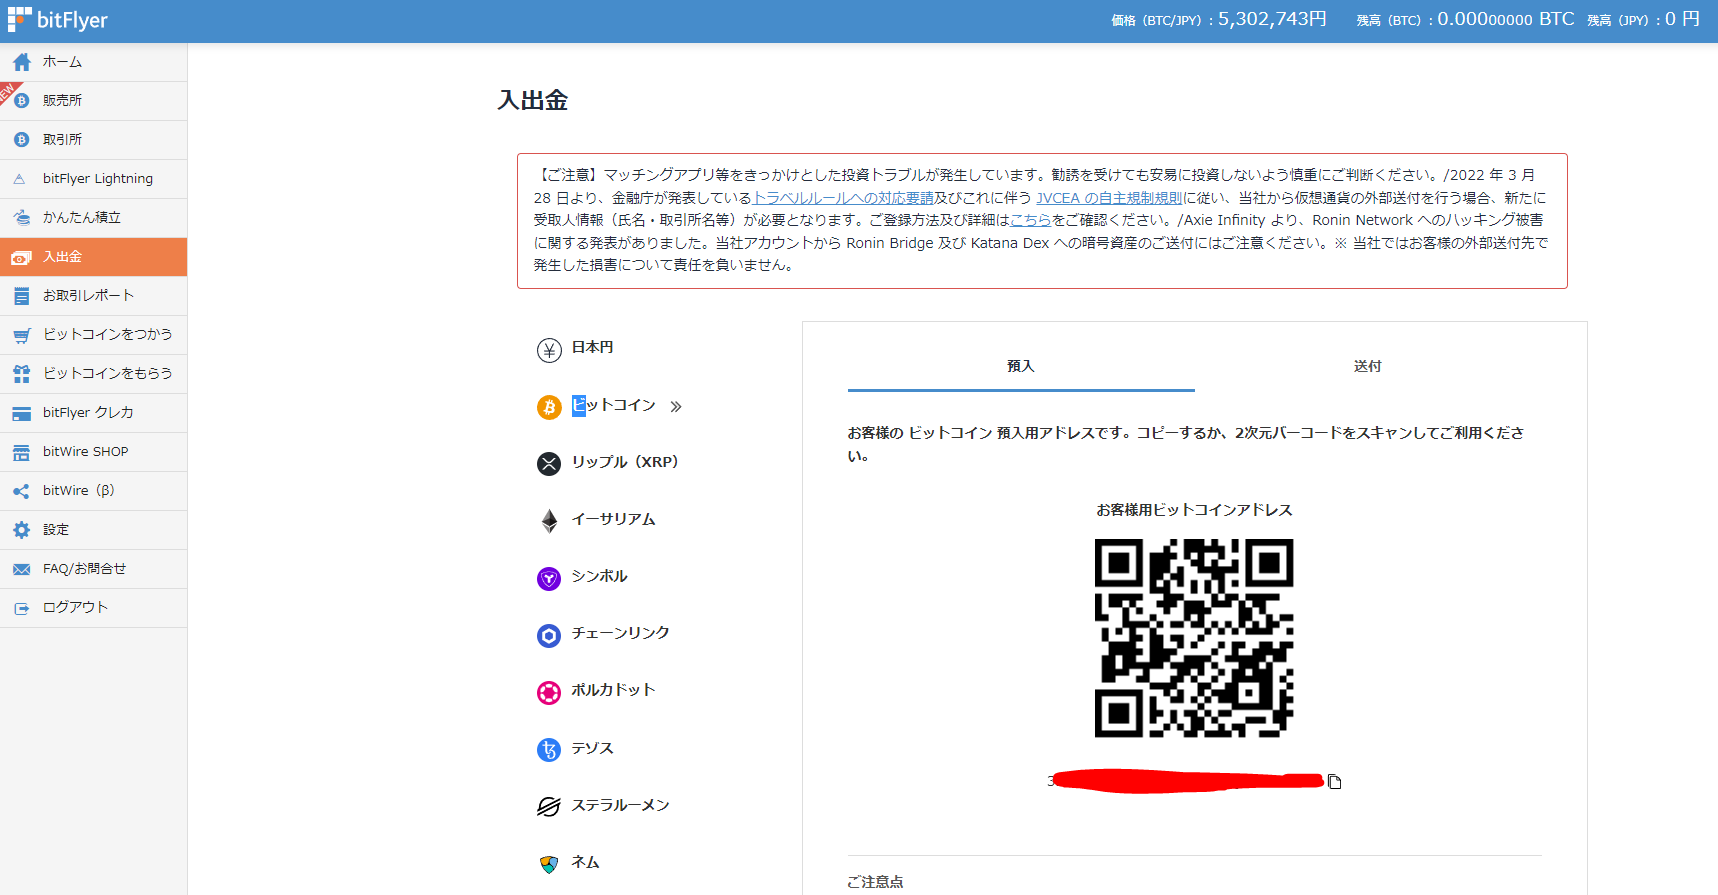Click the 取引所 bitcoin icon
This screenshot has height=895, width=1718.
tap(22, 140)
